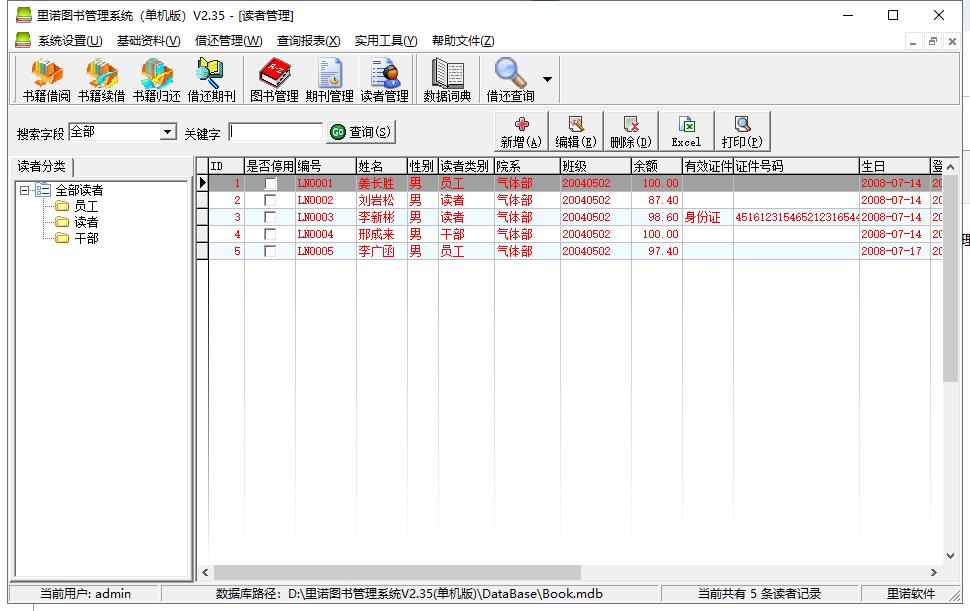Select reader name 李广函
The height and width of the screenshot is (611, 970).
point(376,252)
